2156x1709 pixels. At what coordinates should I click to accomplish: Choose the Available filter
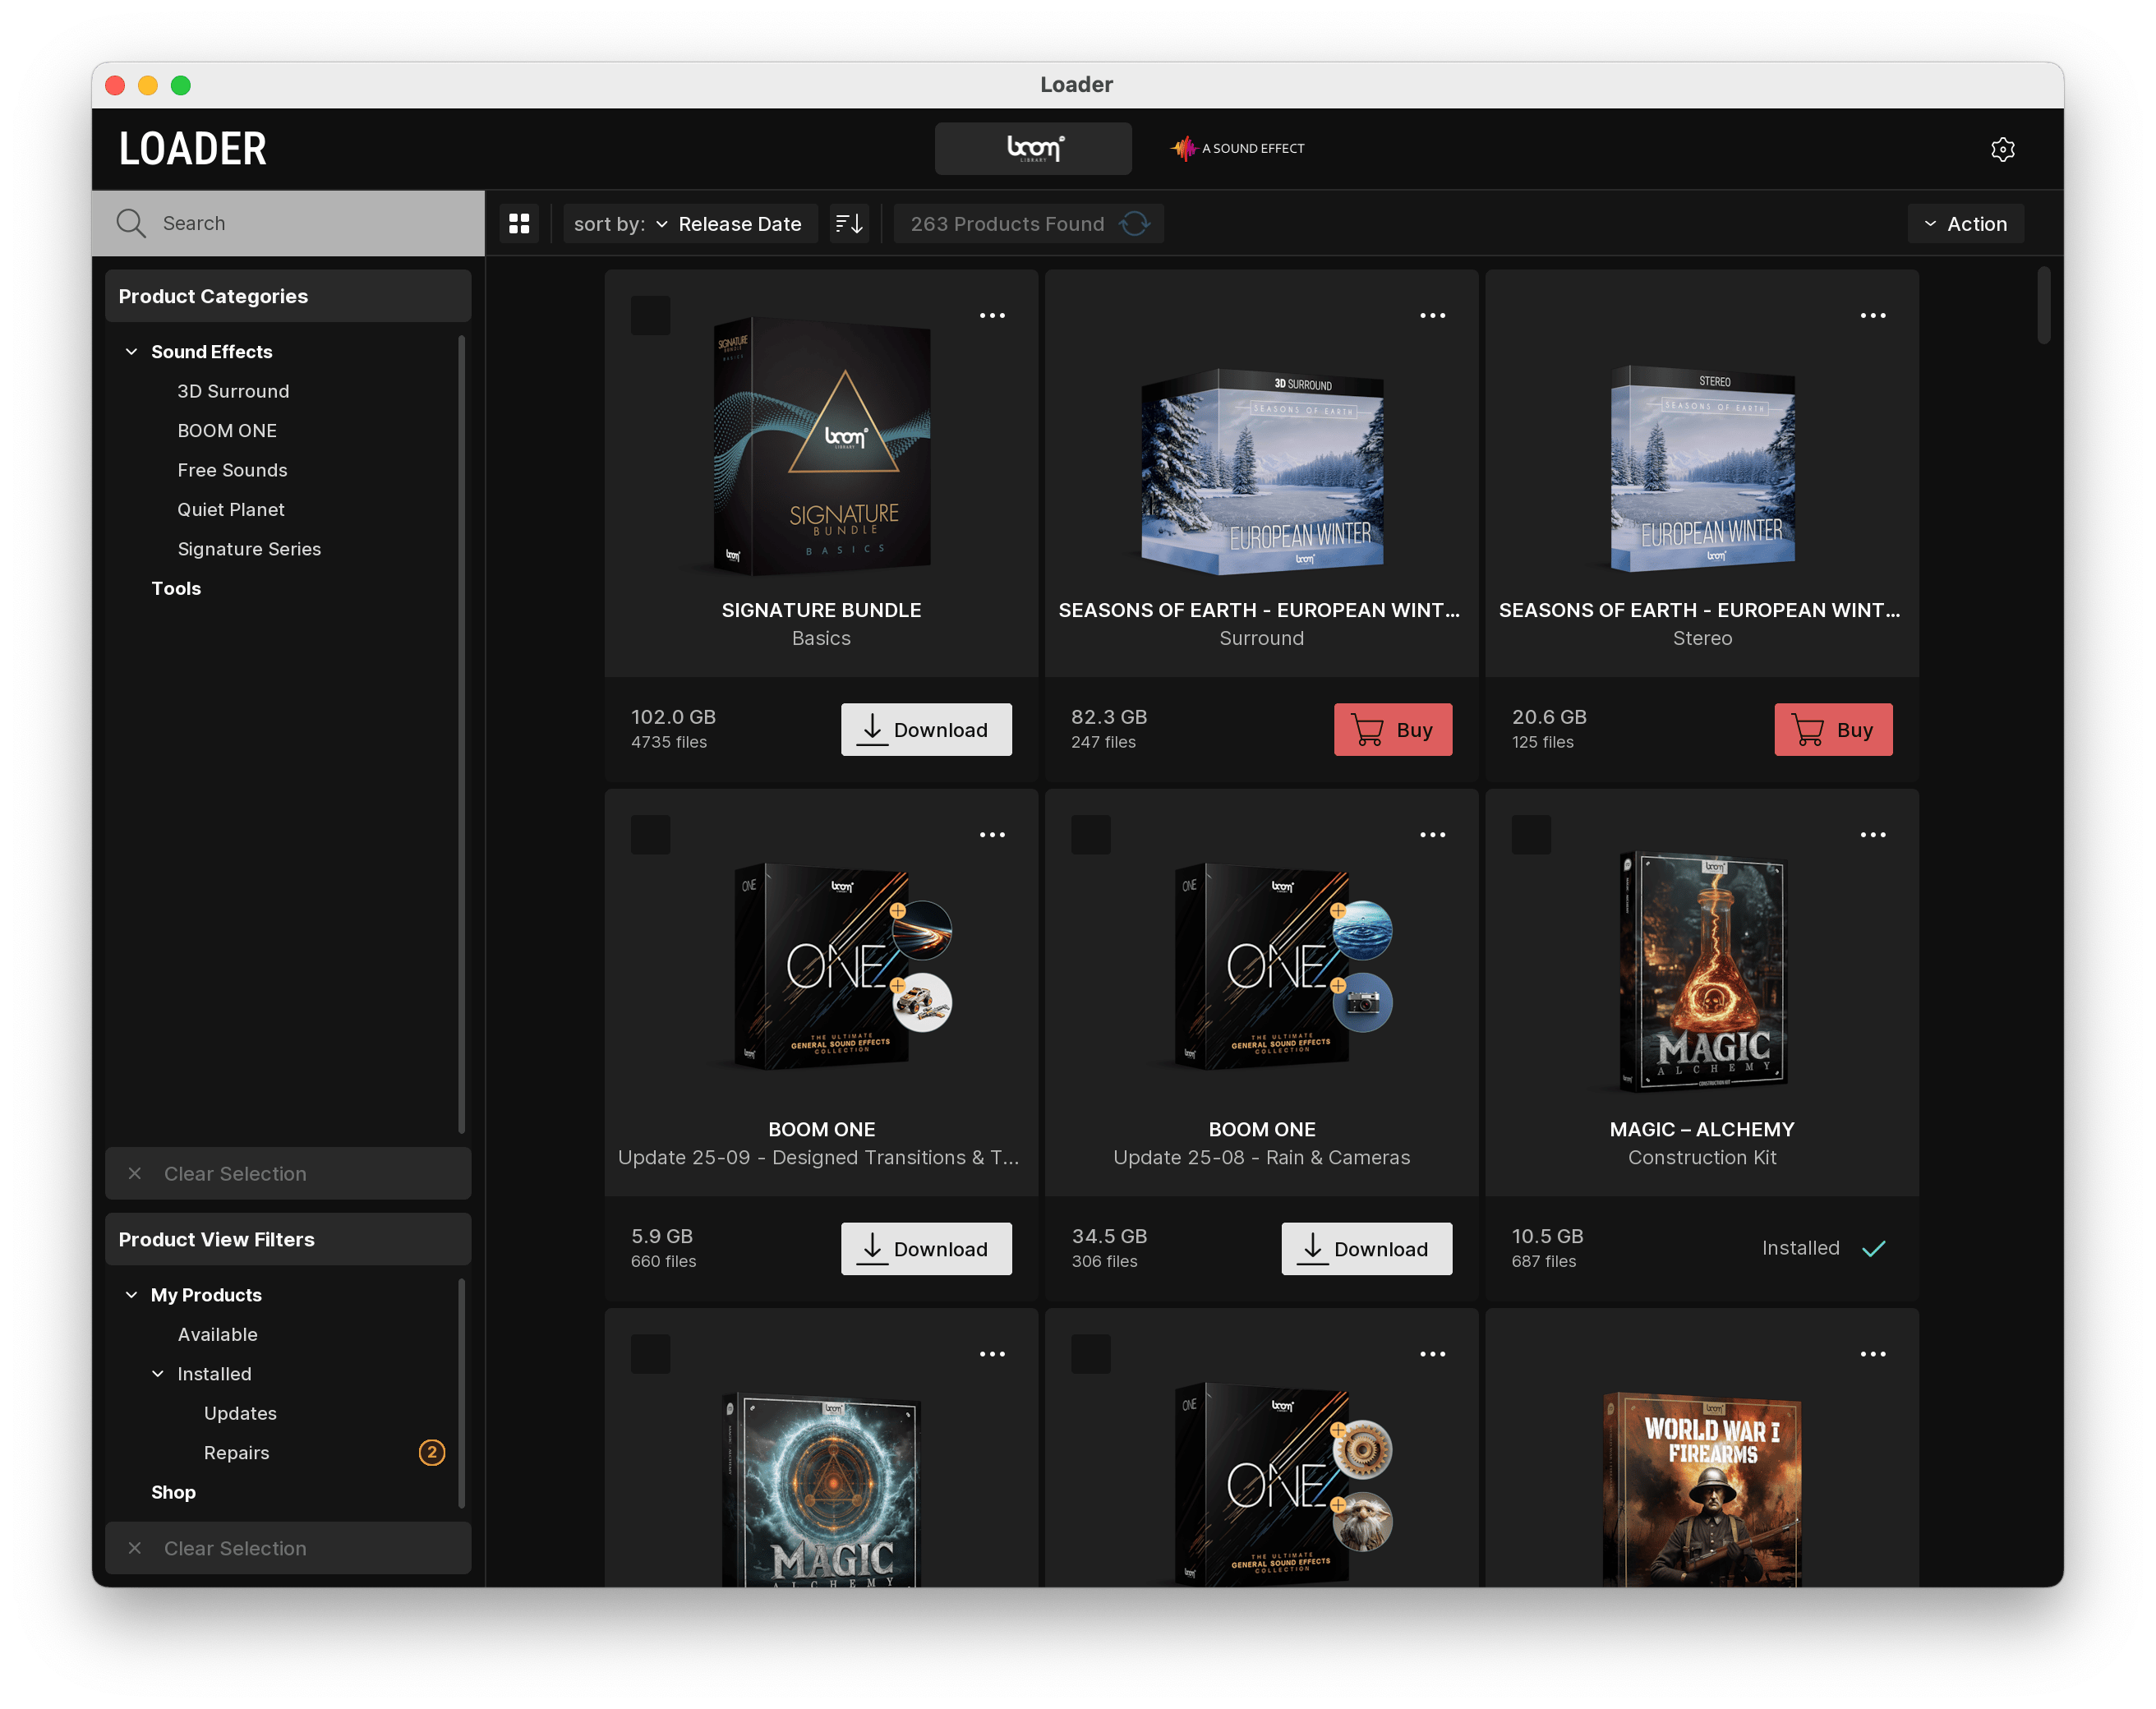point(217,1334)
